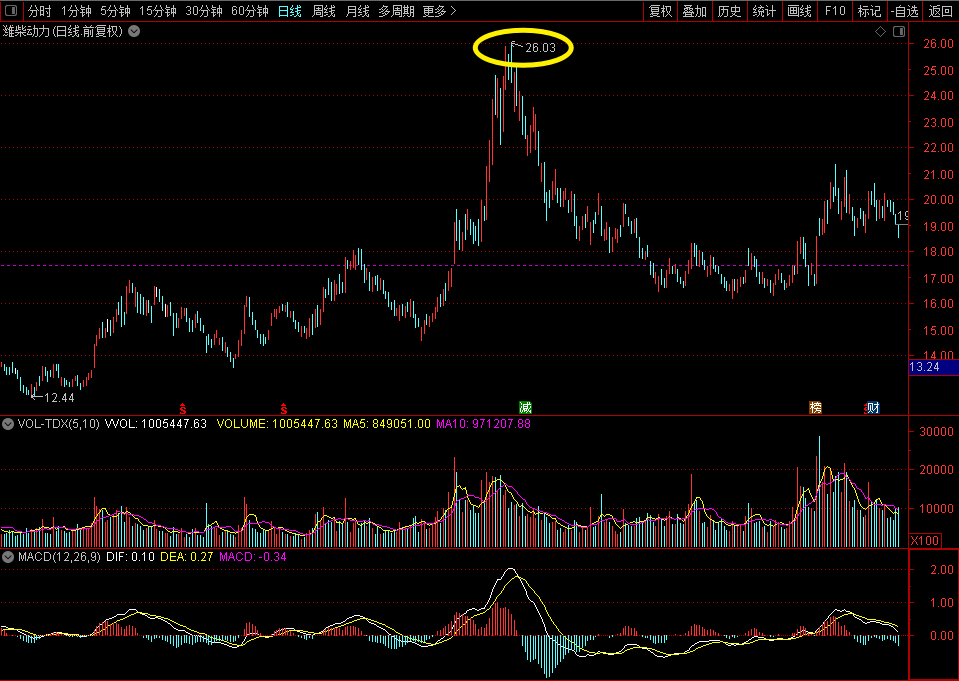Open the MACD indicator dropdown

coord(8,557)
